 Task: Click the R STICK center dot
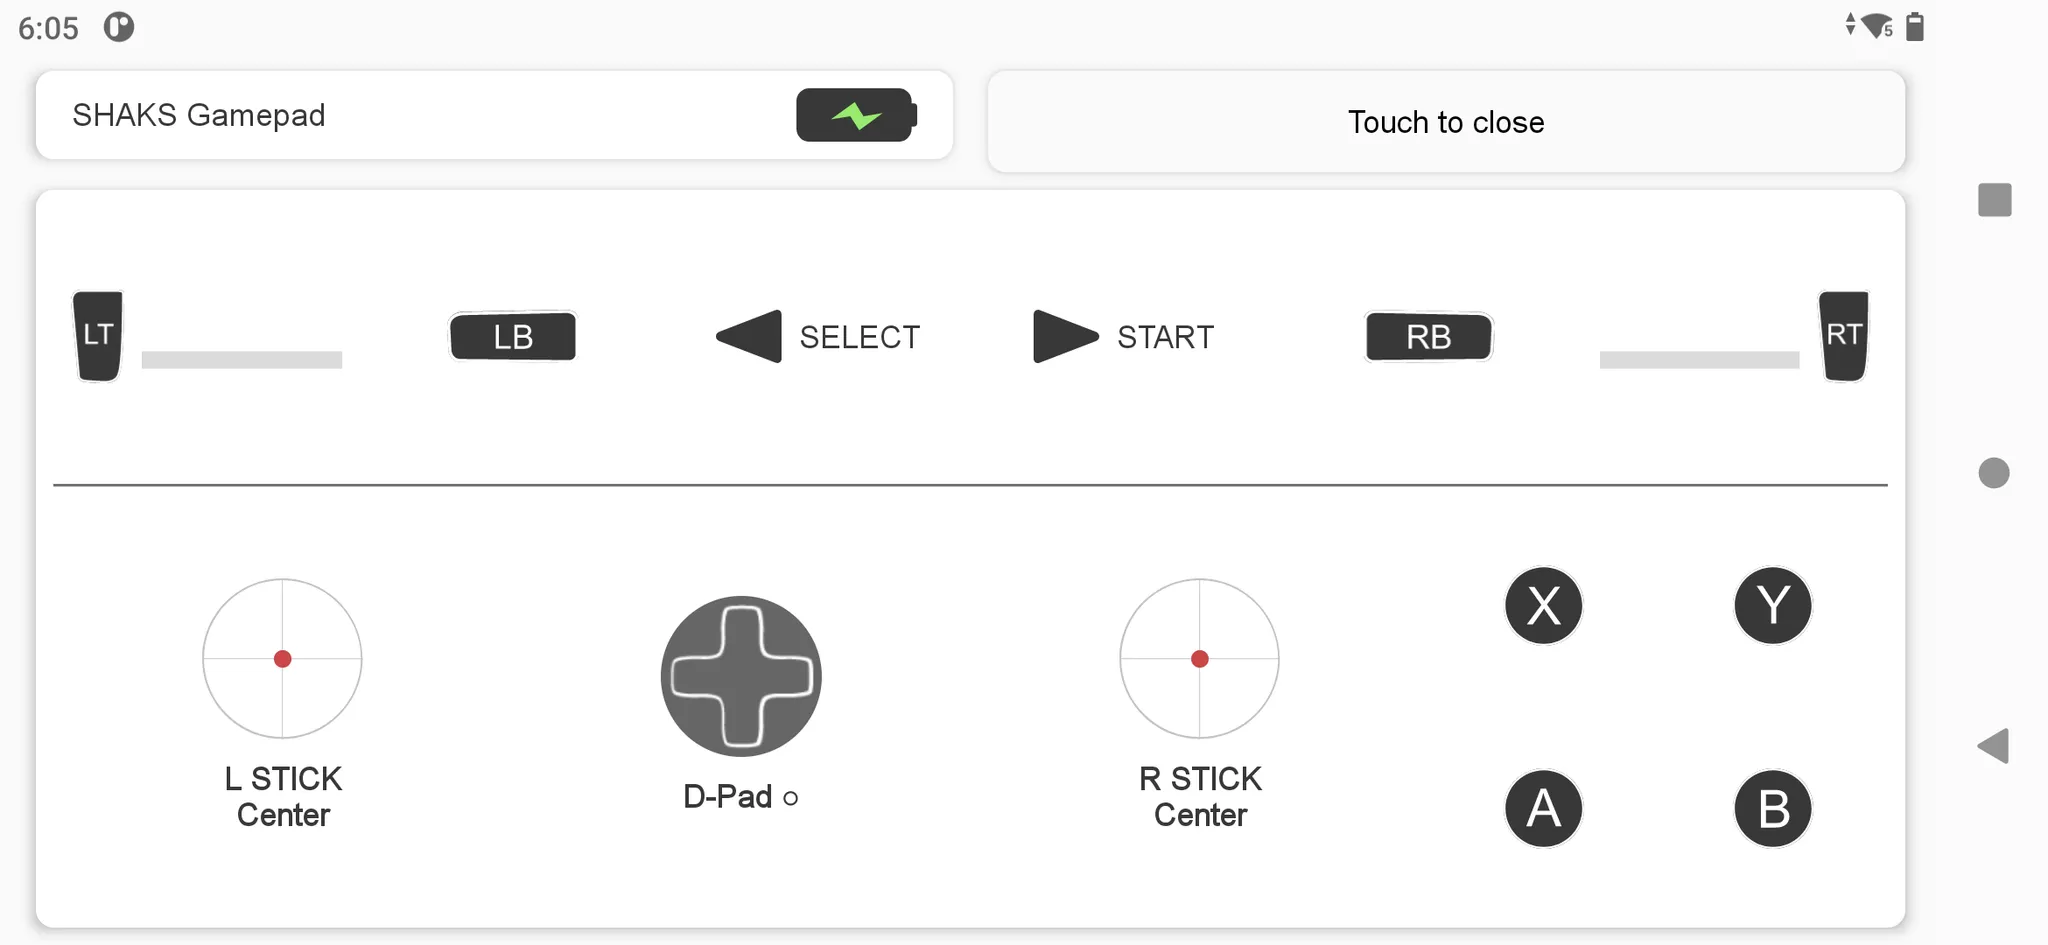(x=1200, y=659)
